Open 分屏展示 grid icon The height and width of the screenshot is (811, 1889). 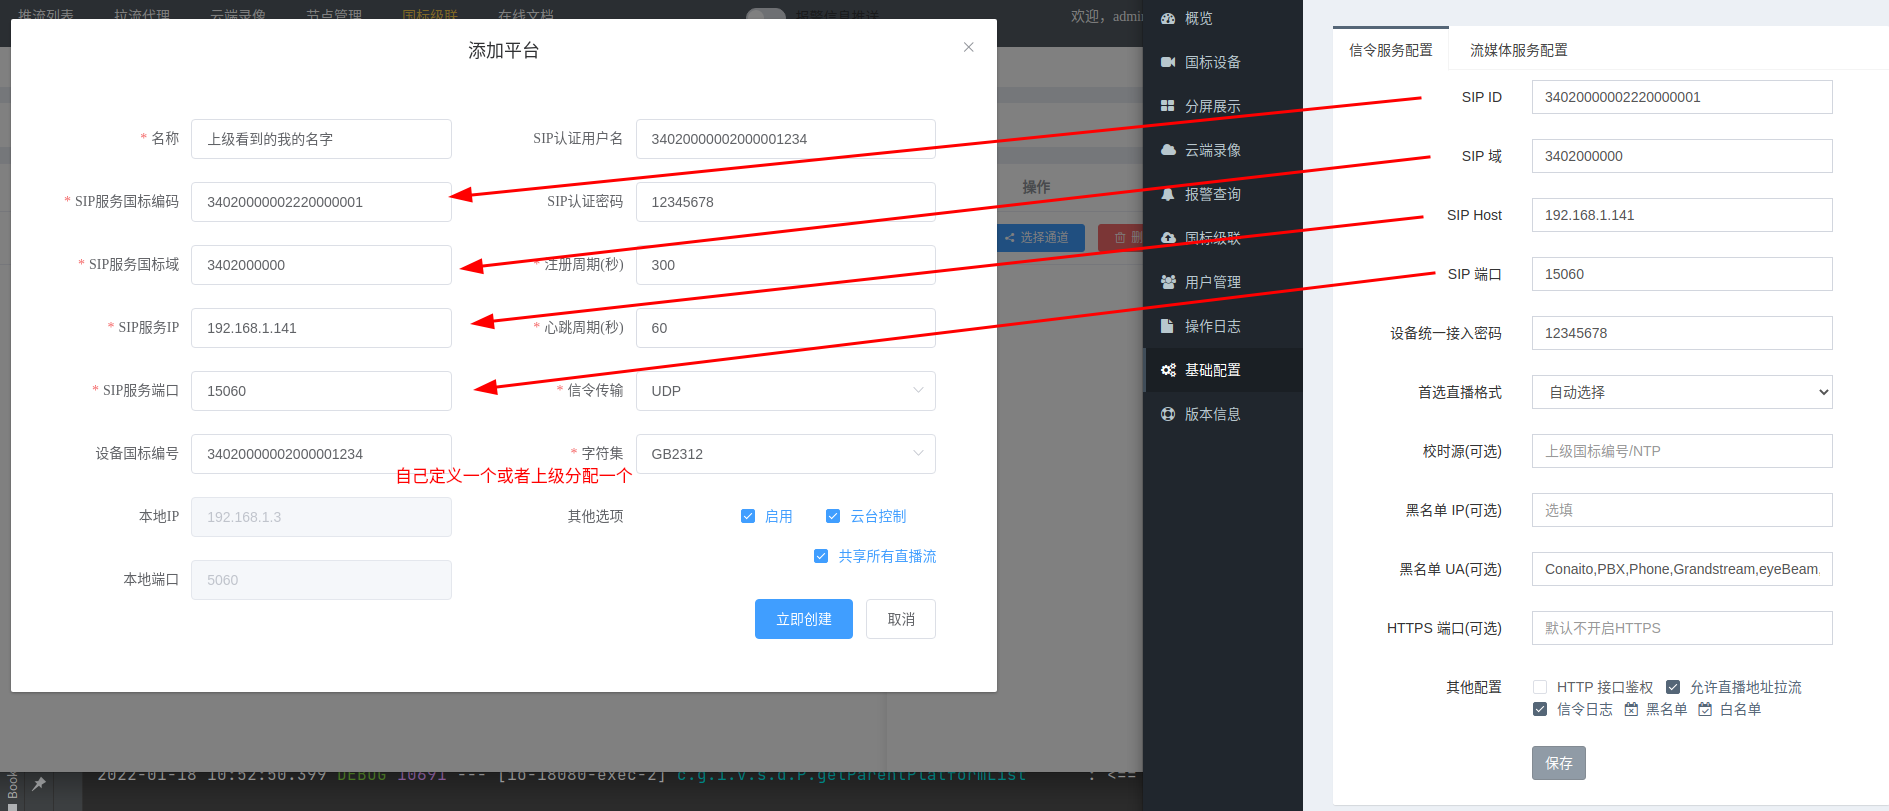pos(1167,106)
